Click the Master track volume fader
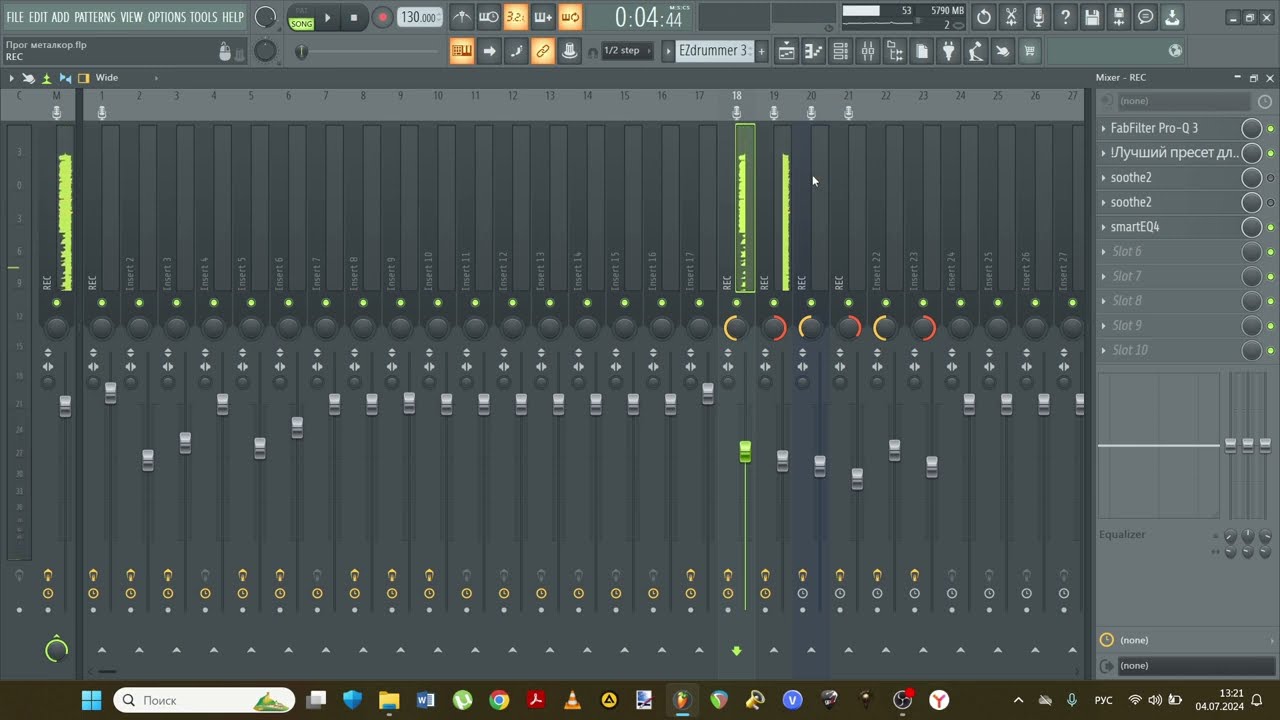This screenshot has width=1280, height=720. [x=65, y=406]
